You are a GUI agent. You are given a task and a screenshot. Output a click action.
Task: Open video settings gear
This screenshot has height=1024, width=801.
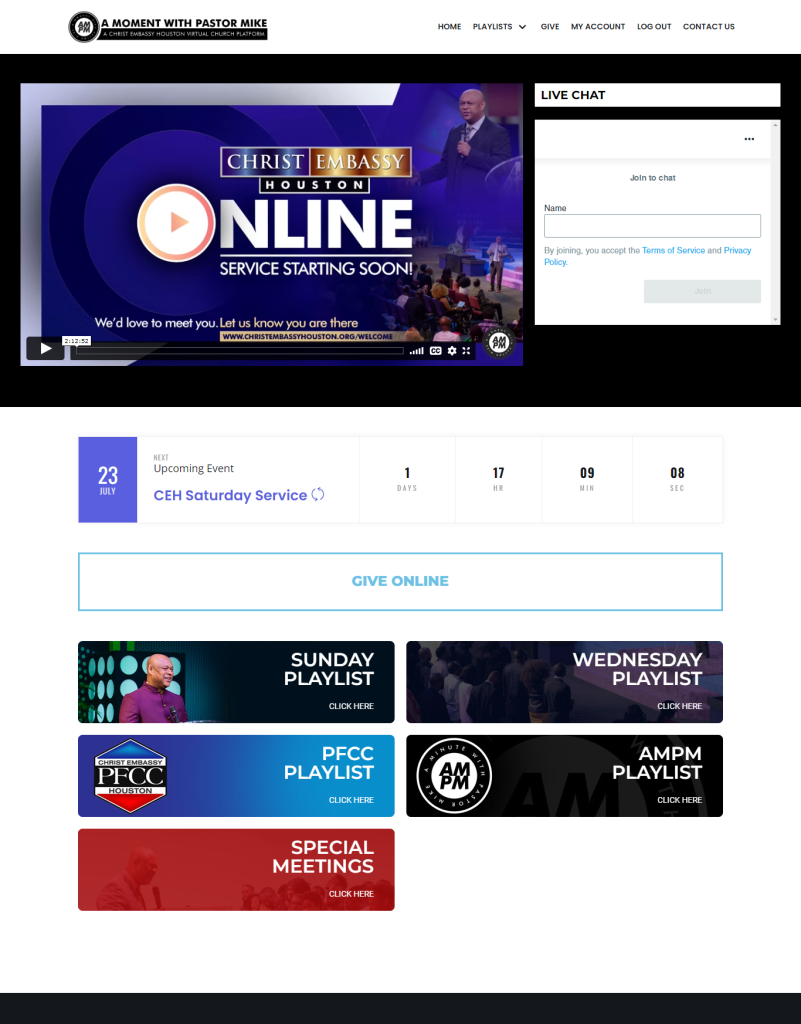tap(451, 351)
